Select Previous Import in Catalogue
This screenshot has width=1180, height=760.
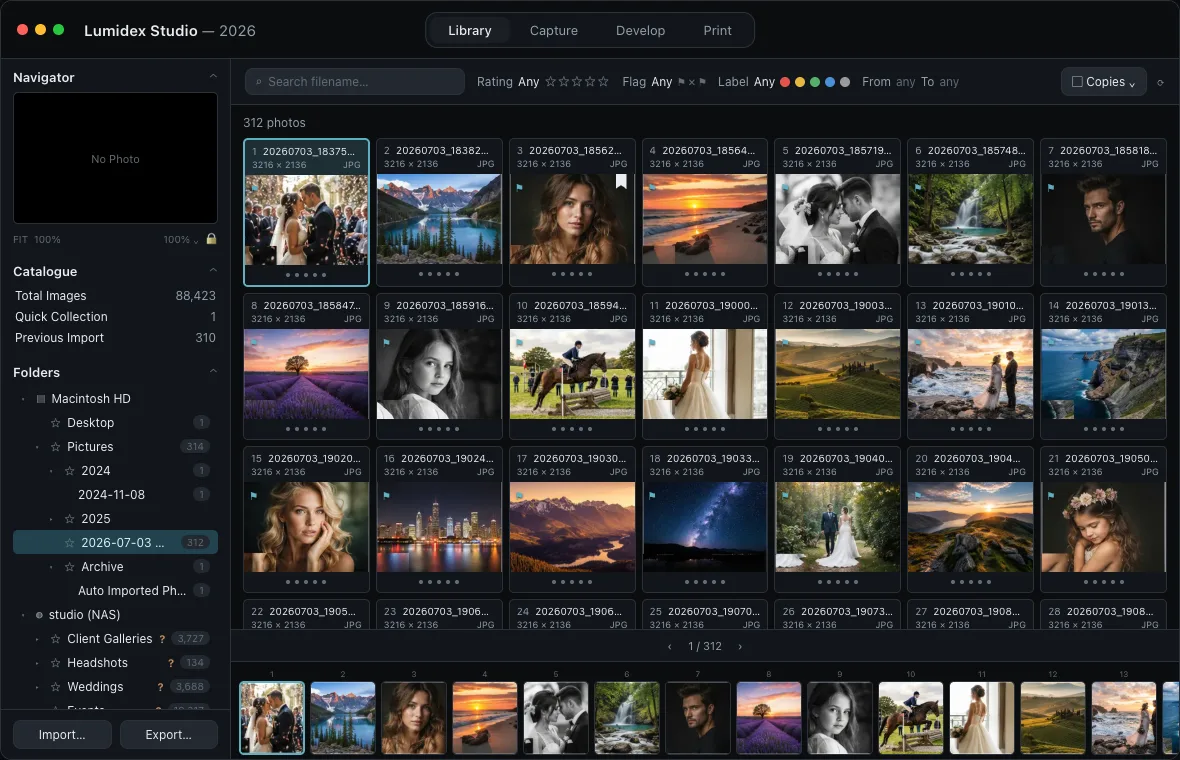click(115, 338)
